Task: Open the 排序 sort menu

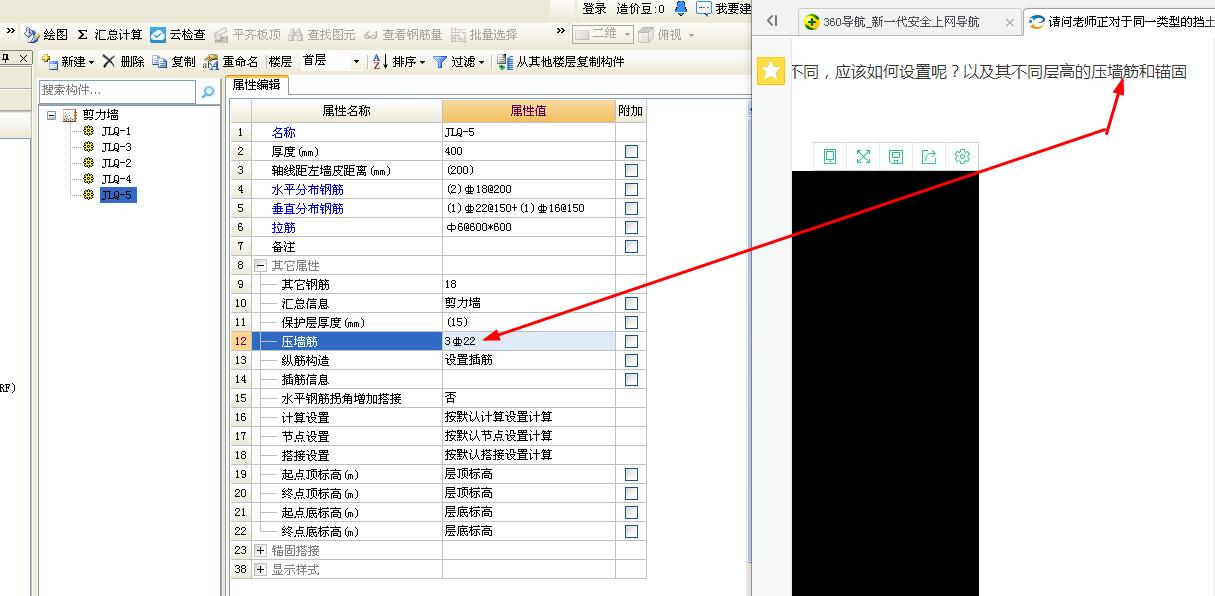Action: [x=398, y=62]
